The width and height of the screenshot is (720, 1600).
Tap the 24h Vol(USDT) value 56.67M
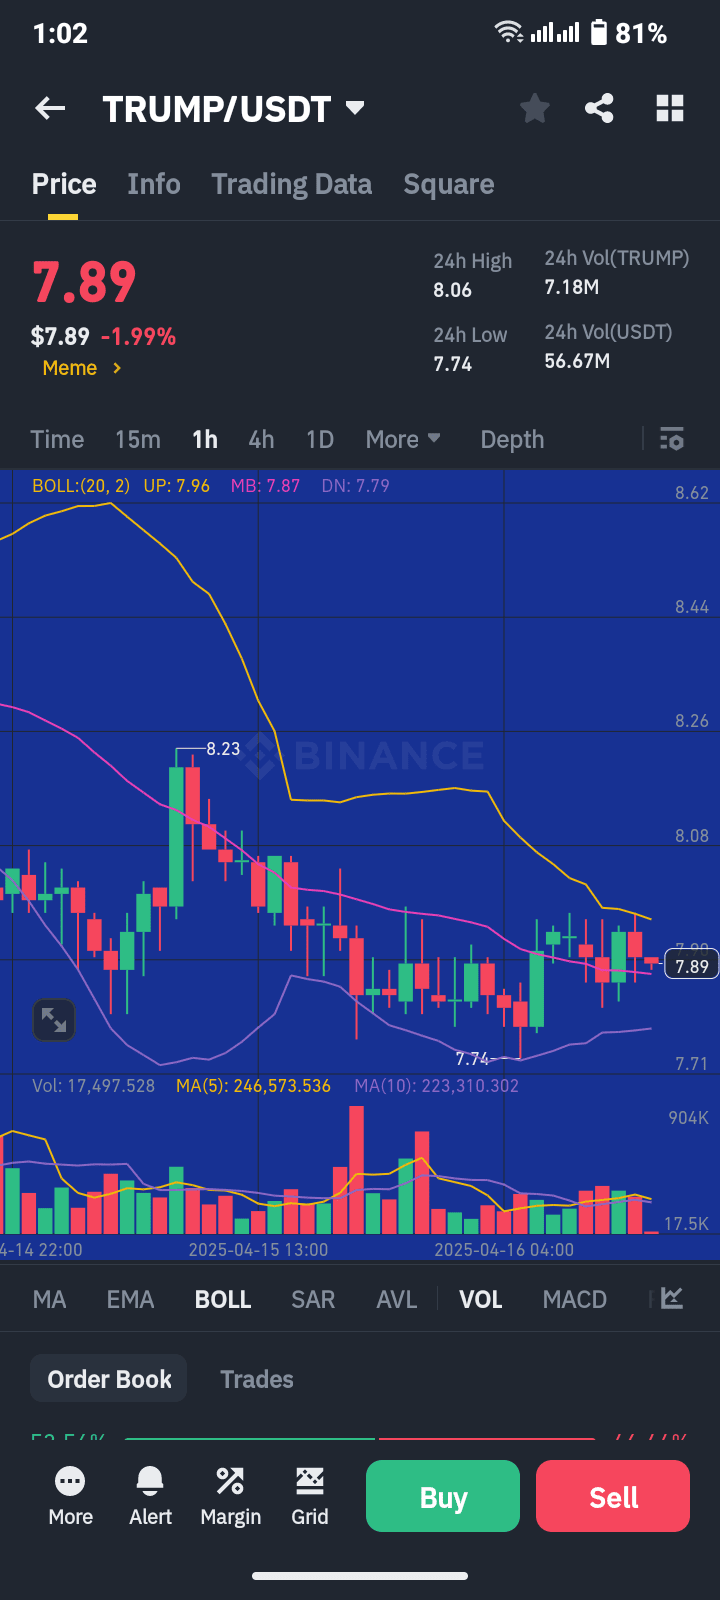(577, 361)
